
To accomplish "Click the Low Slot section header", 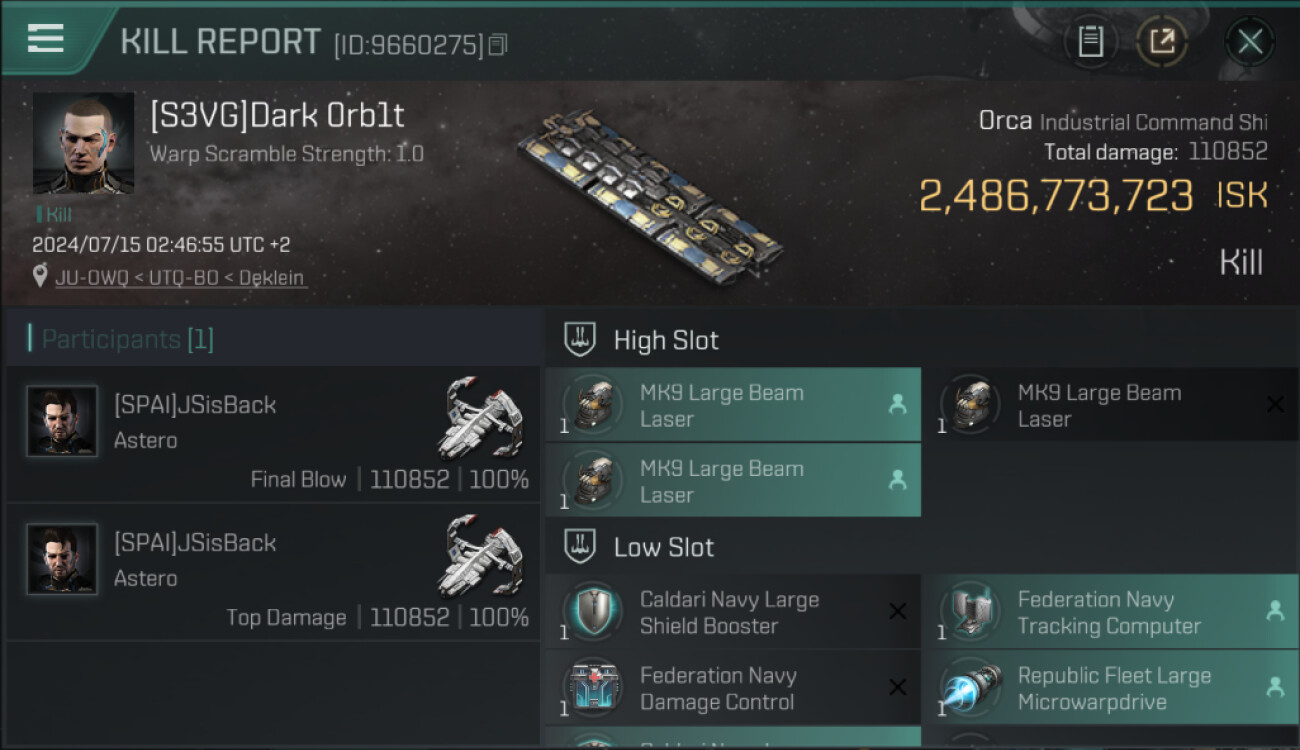I will point(663,547).
